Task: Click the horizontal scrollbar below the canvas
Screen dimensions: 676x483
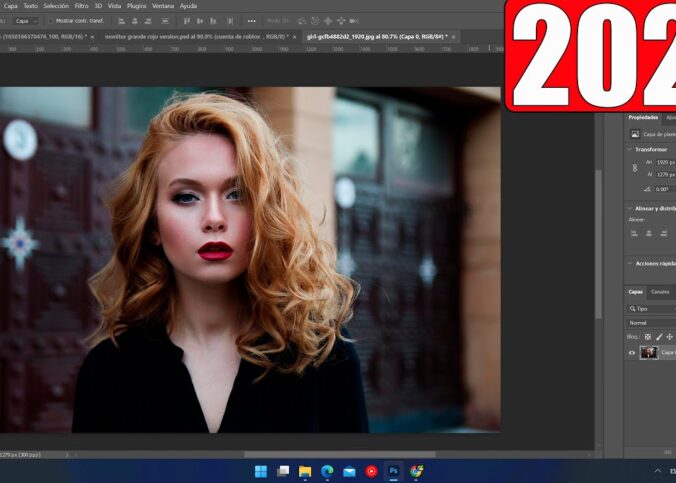Action: 339,455
